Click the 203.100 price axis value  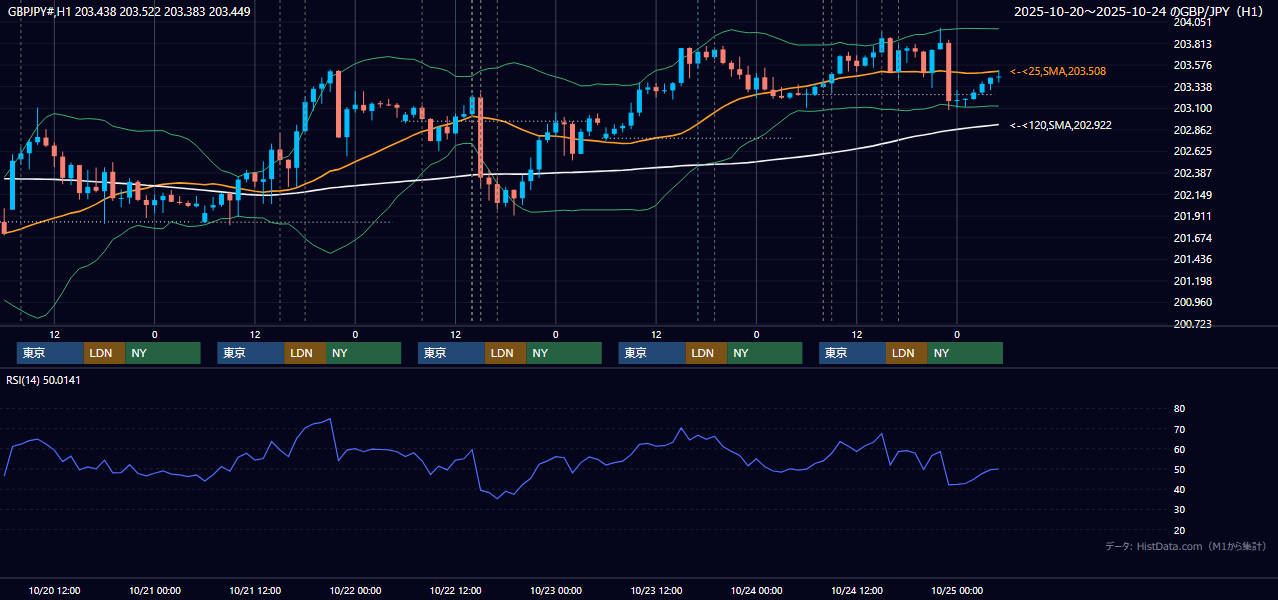point(1192,108)
